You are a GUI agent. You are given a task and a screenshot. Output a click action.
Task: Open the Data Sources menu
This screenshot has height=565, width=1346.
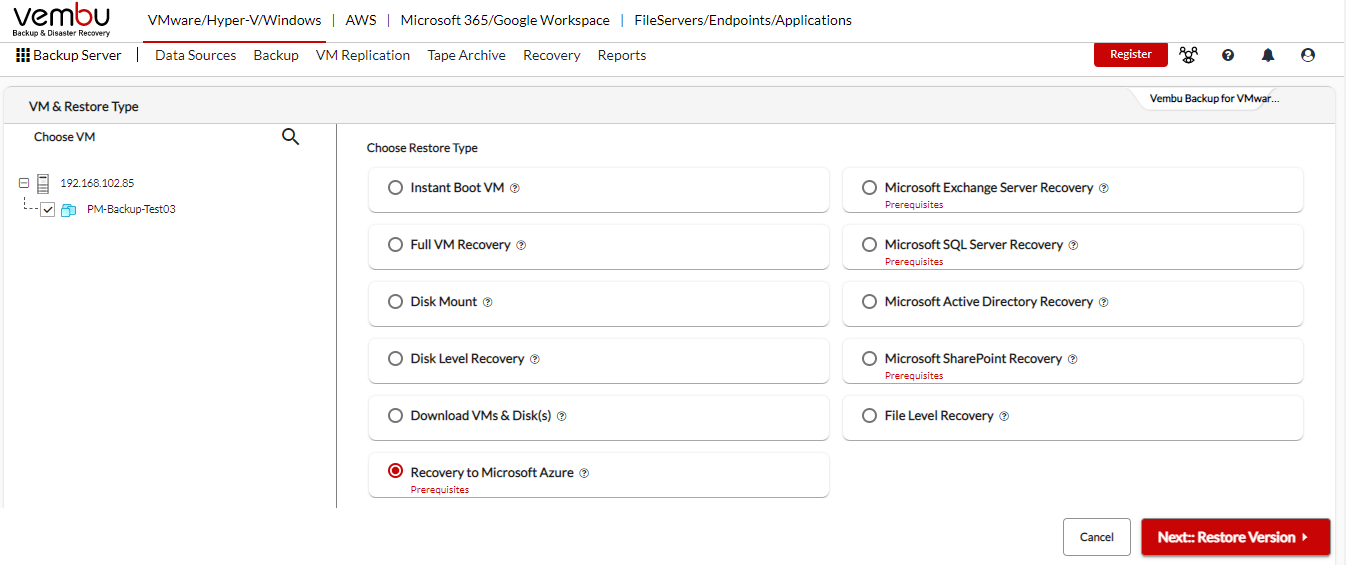click(x=196, y=55)
